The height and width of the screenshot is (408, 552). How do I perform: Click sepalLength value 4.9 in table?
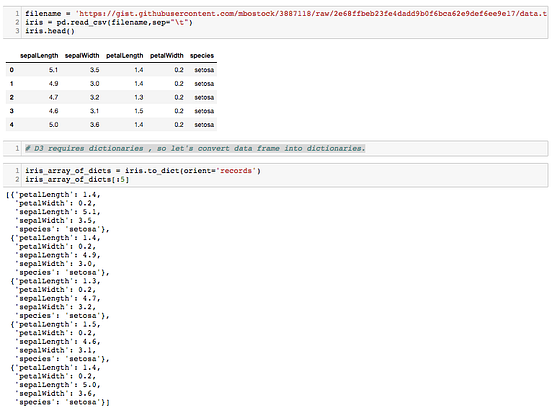[x=54, y=83]
